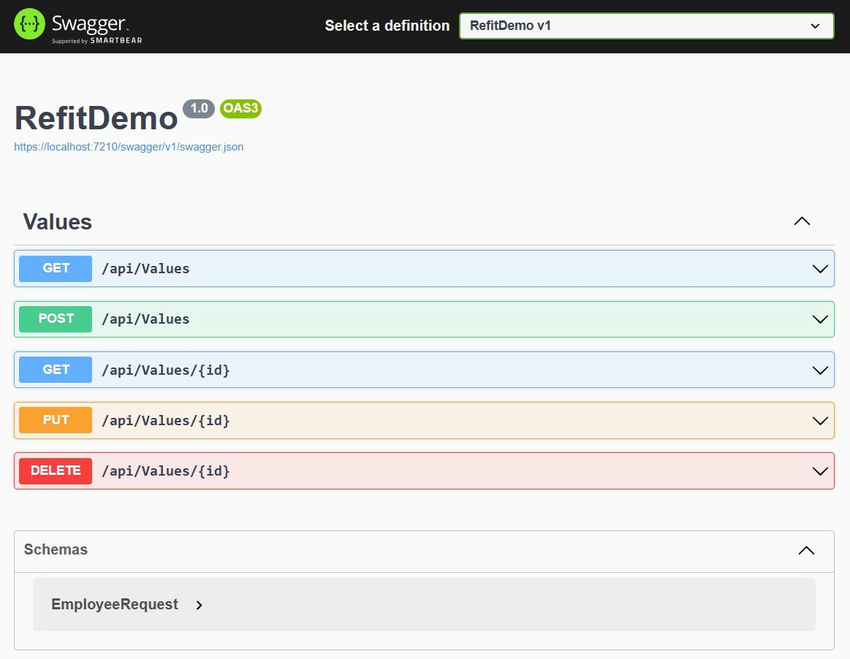Click the Swagger logo icon
The width and height of the screenshot is (850, 659).
click(x=29, y=25)
